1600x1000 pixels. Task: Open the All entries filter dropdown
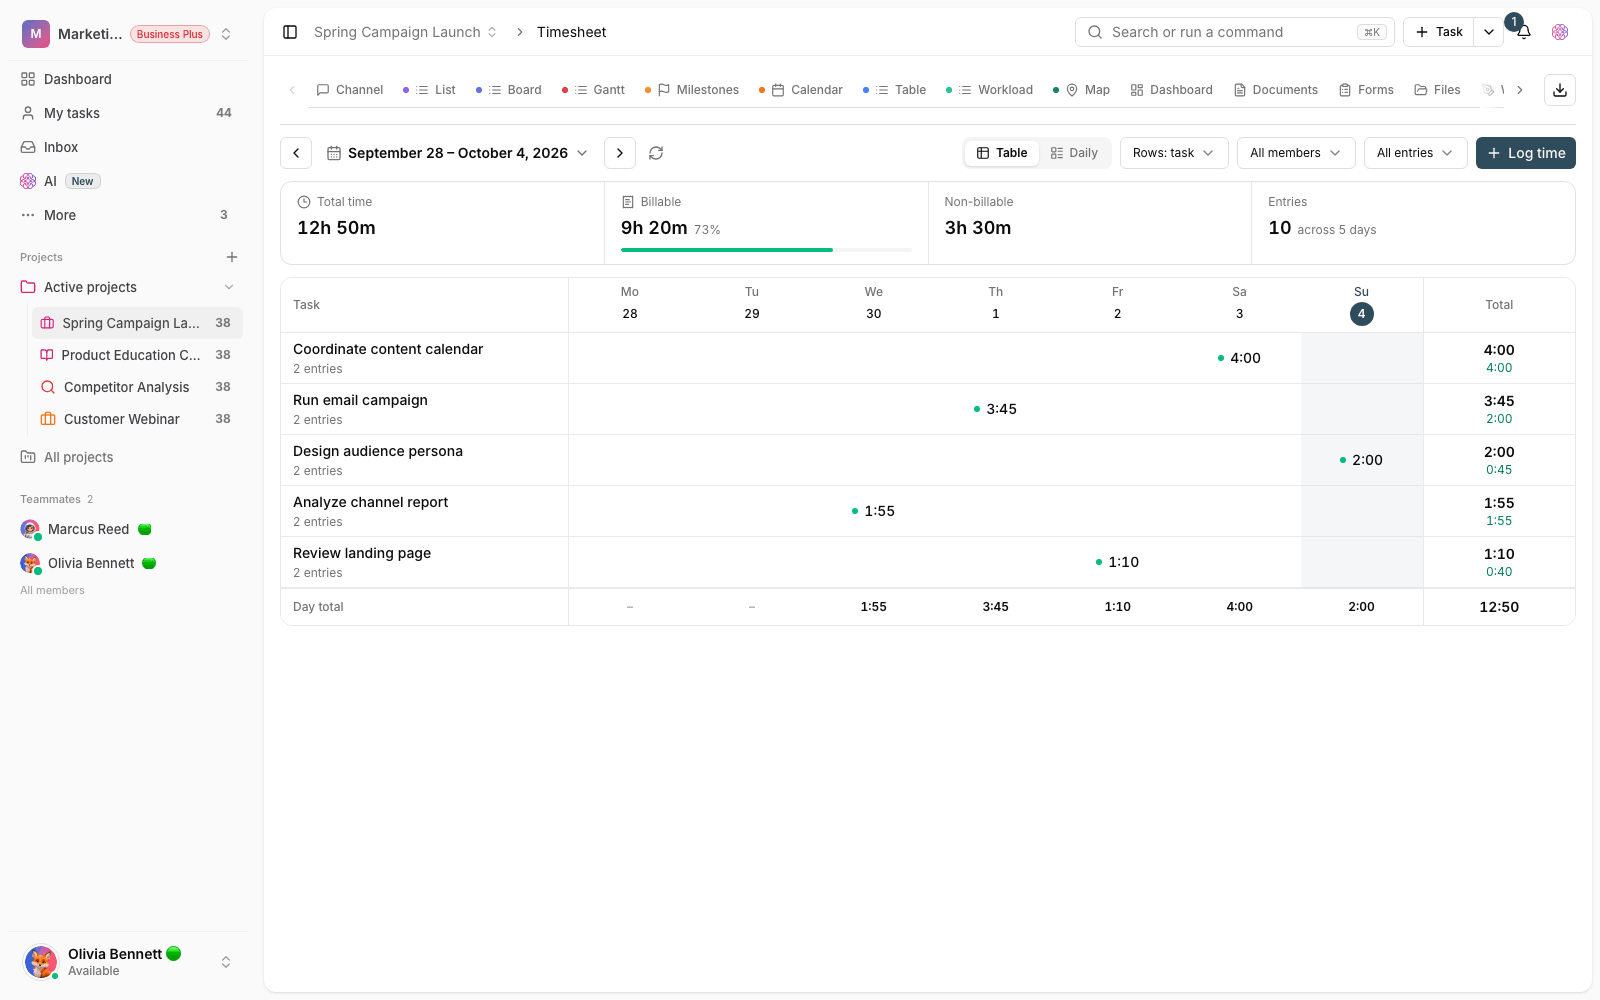point(1415,153)
